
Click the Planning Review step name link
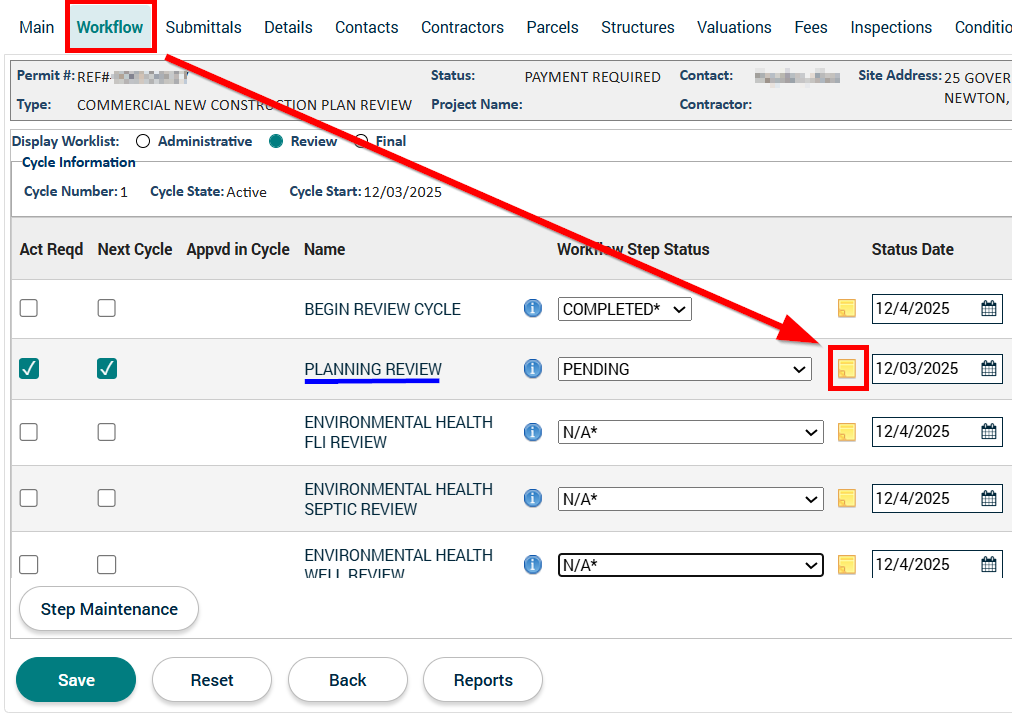pos(372,369)
